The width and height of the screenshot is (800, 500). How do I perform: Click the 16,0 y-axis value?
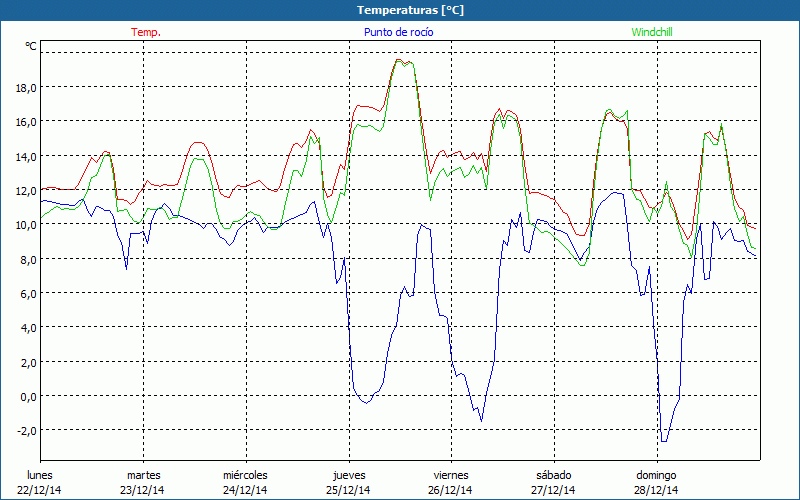click(x=25, y=121)
